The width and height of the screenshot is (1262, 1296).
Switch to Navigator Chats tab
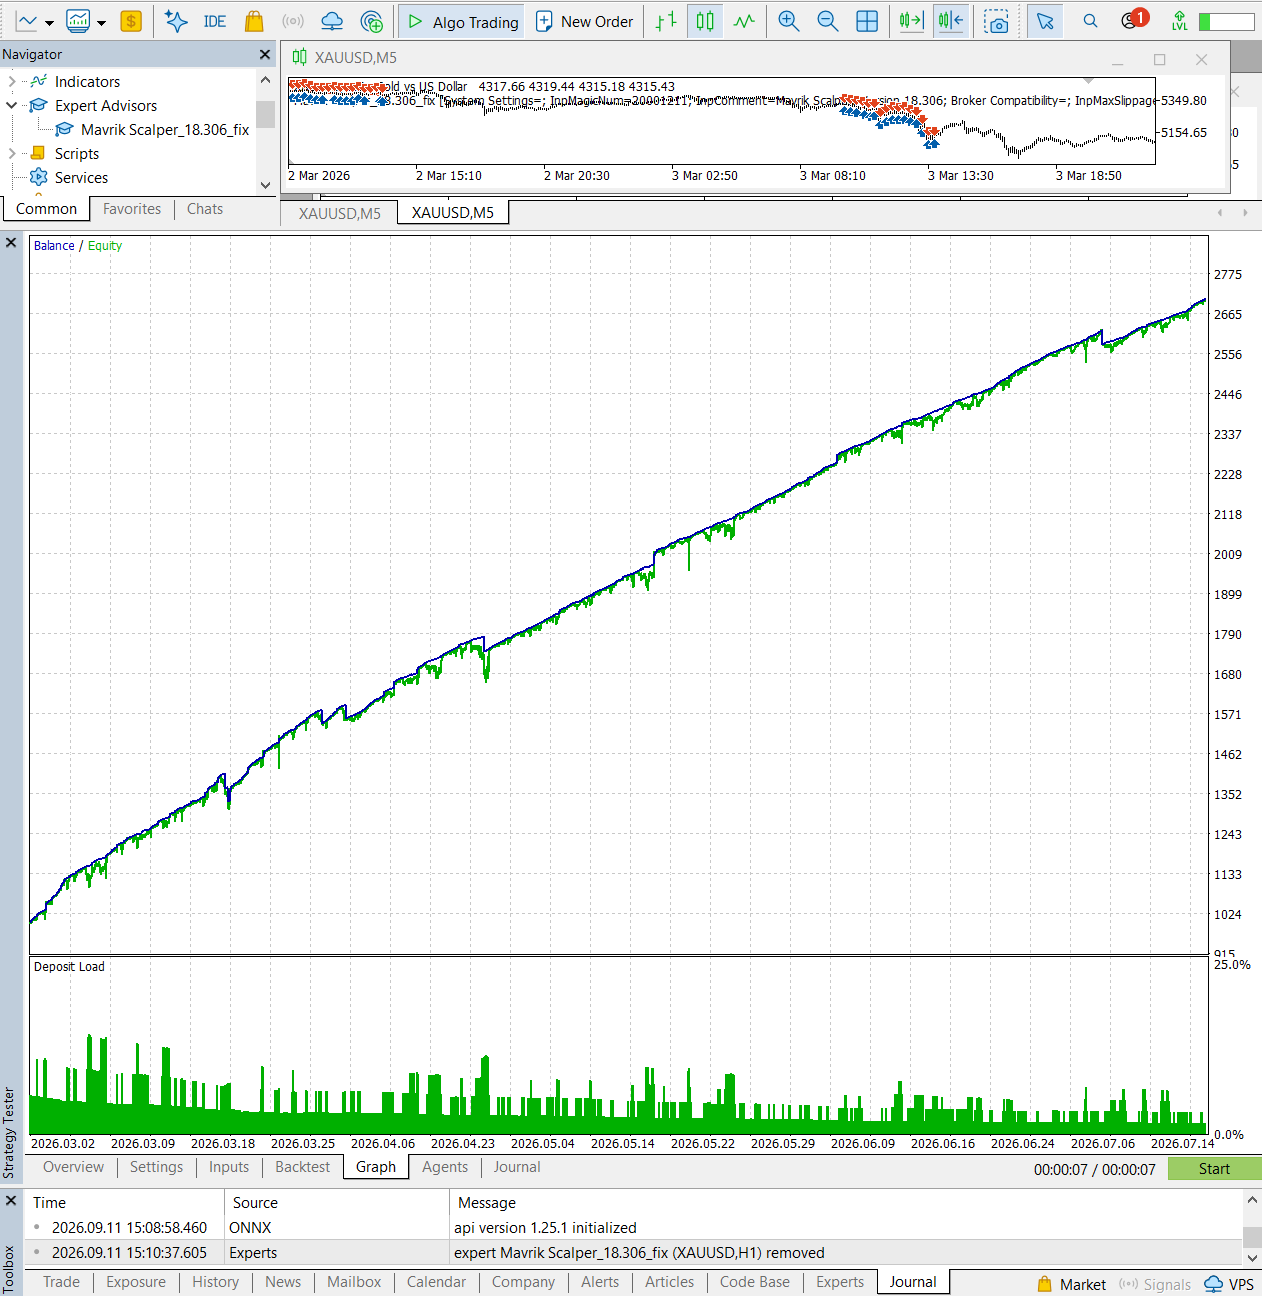(205, 209)
